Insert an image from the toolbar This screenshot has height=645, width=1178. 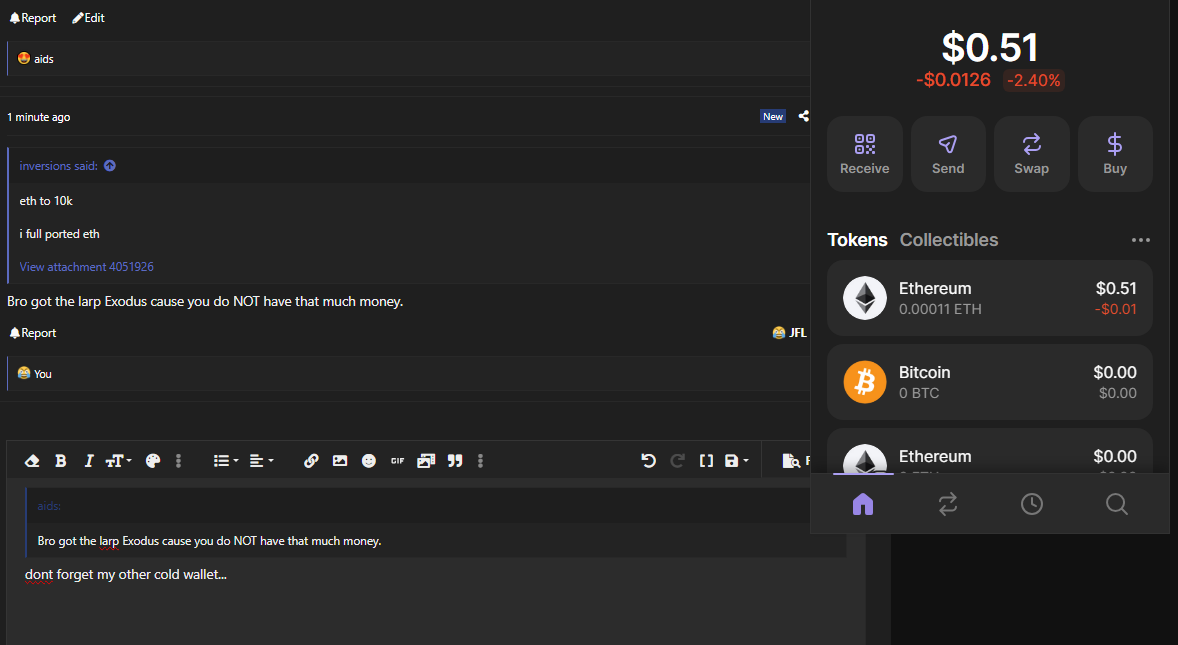click(x=340, y=460)
